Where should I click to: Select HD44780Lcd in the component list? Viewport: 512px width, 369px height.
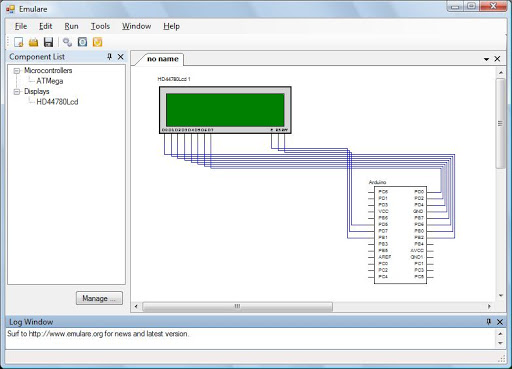tap(57, 102)
